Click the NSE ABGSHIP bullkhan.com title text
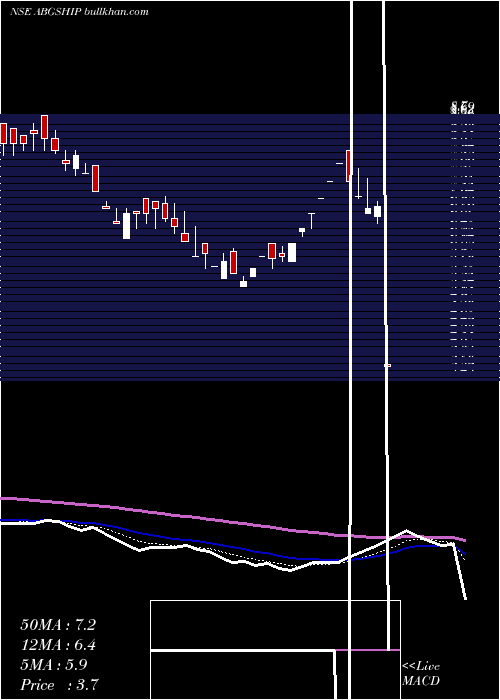The height and width of the screenshot is (700, 500). (79, 12)
